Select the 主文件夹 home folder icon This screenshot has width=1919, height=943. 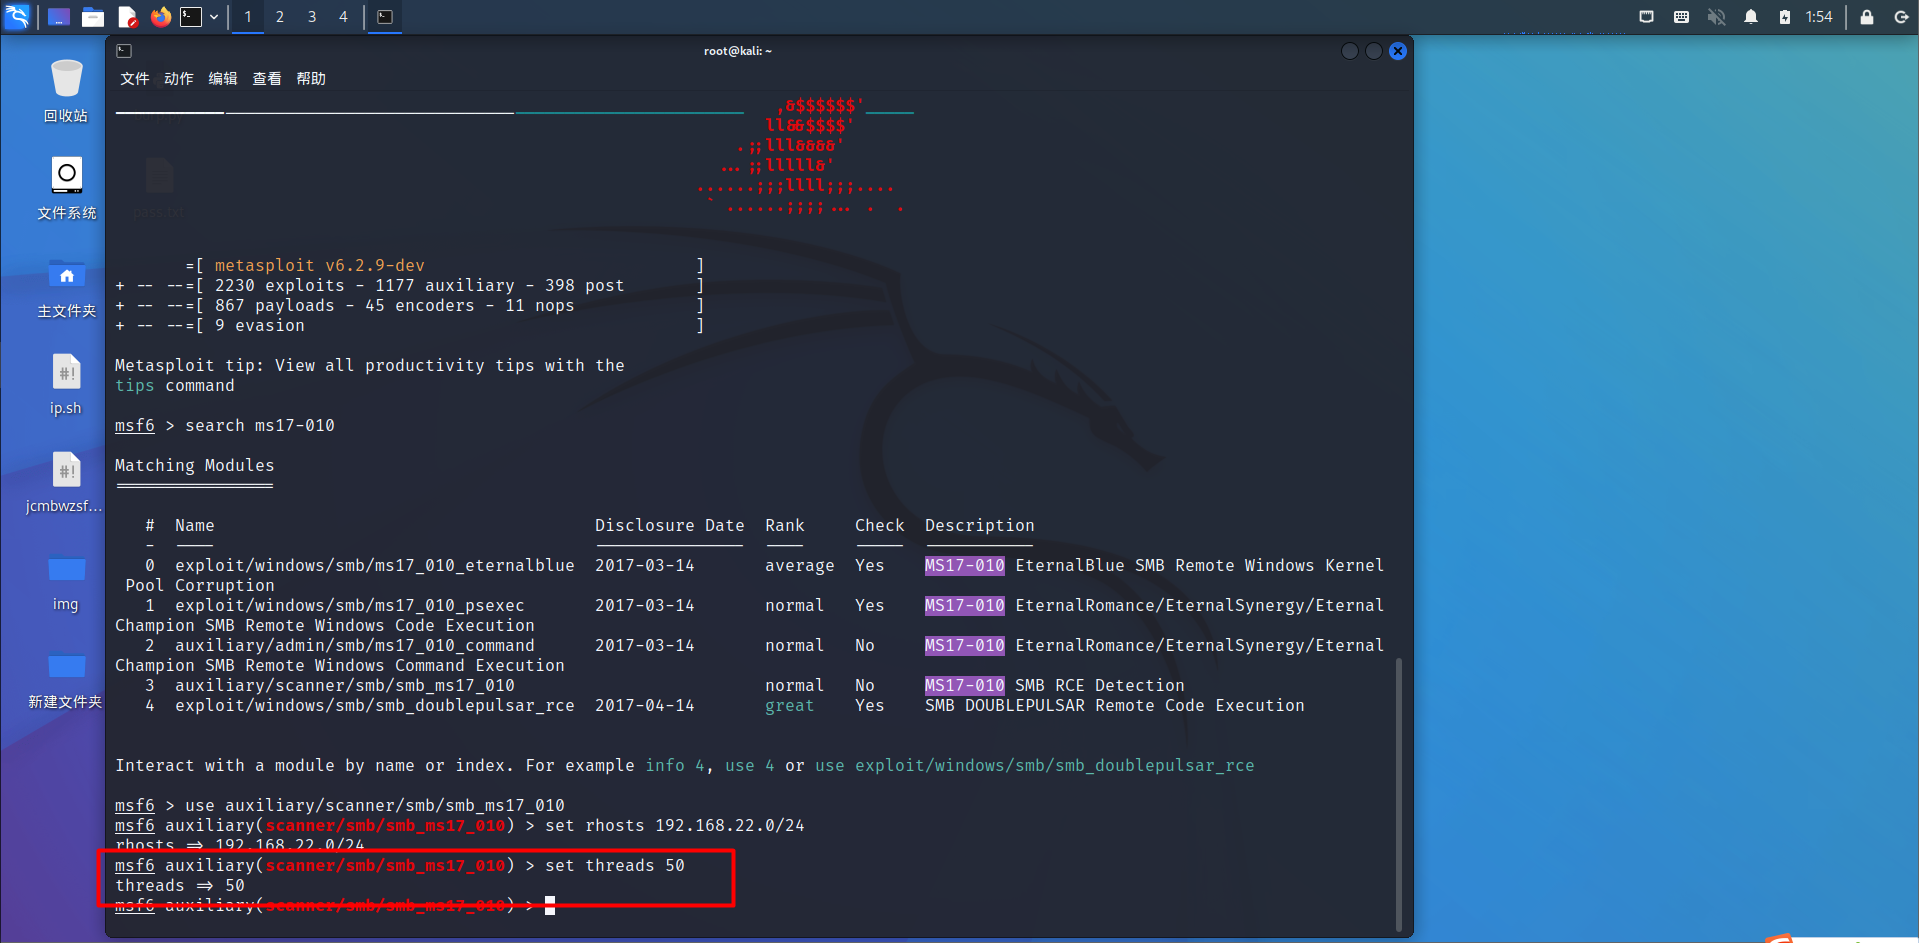pos(66,286)
